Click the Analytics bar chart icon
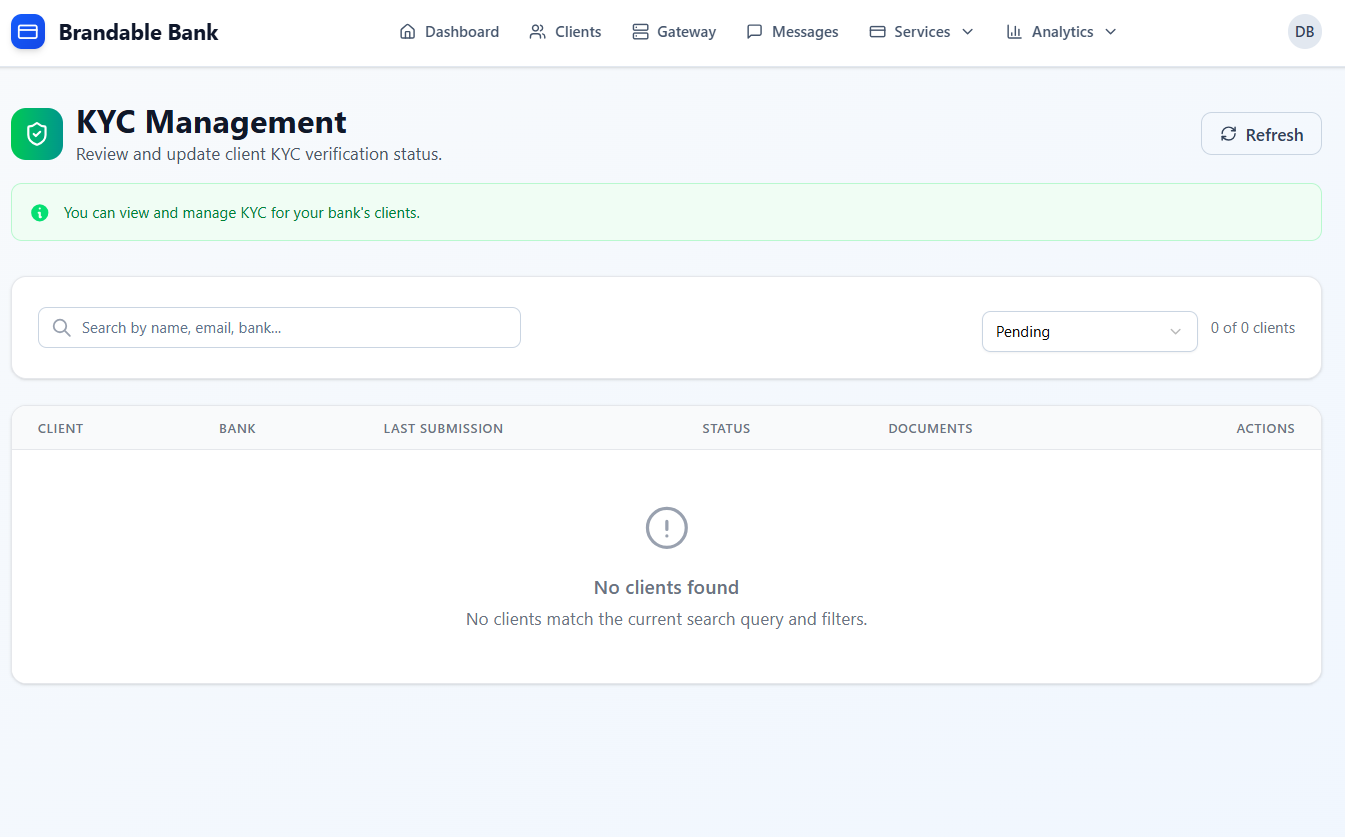Viewport: 1345px width, 837px height. click(1014, 31)
